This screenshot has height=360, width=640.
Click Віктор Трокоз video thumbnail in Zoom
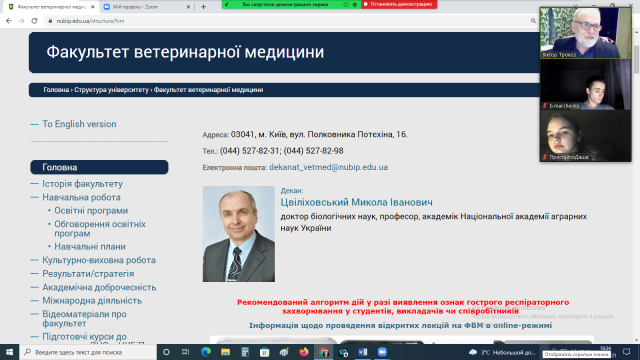tap(585, 33)
